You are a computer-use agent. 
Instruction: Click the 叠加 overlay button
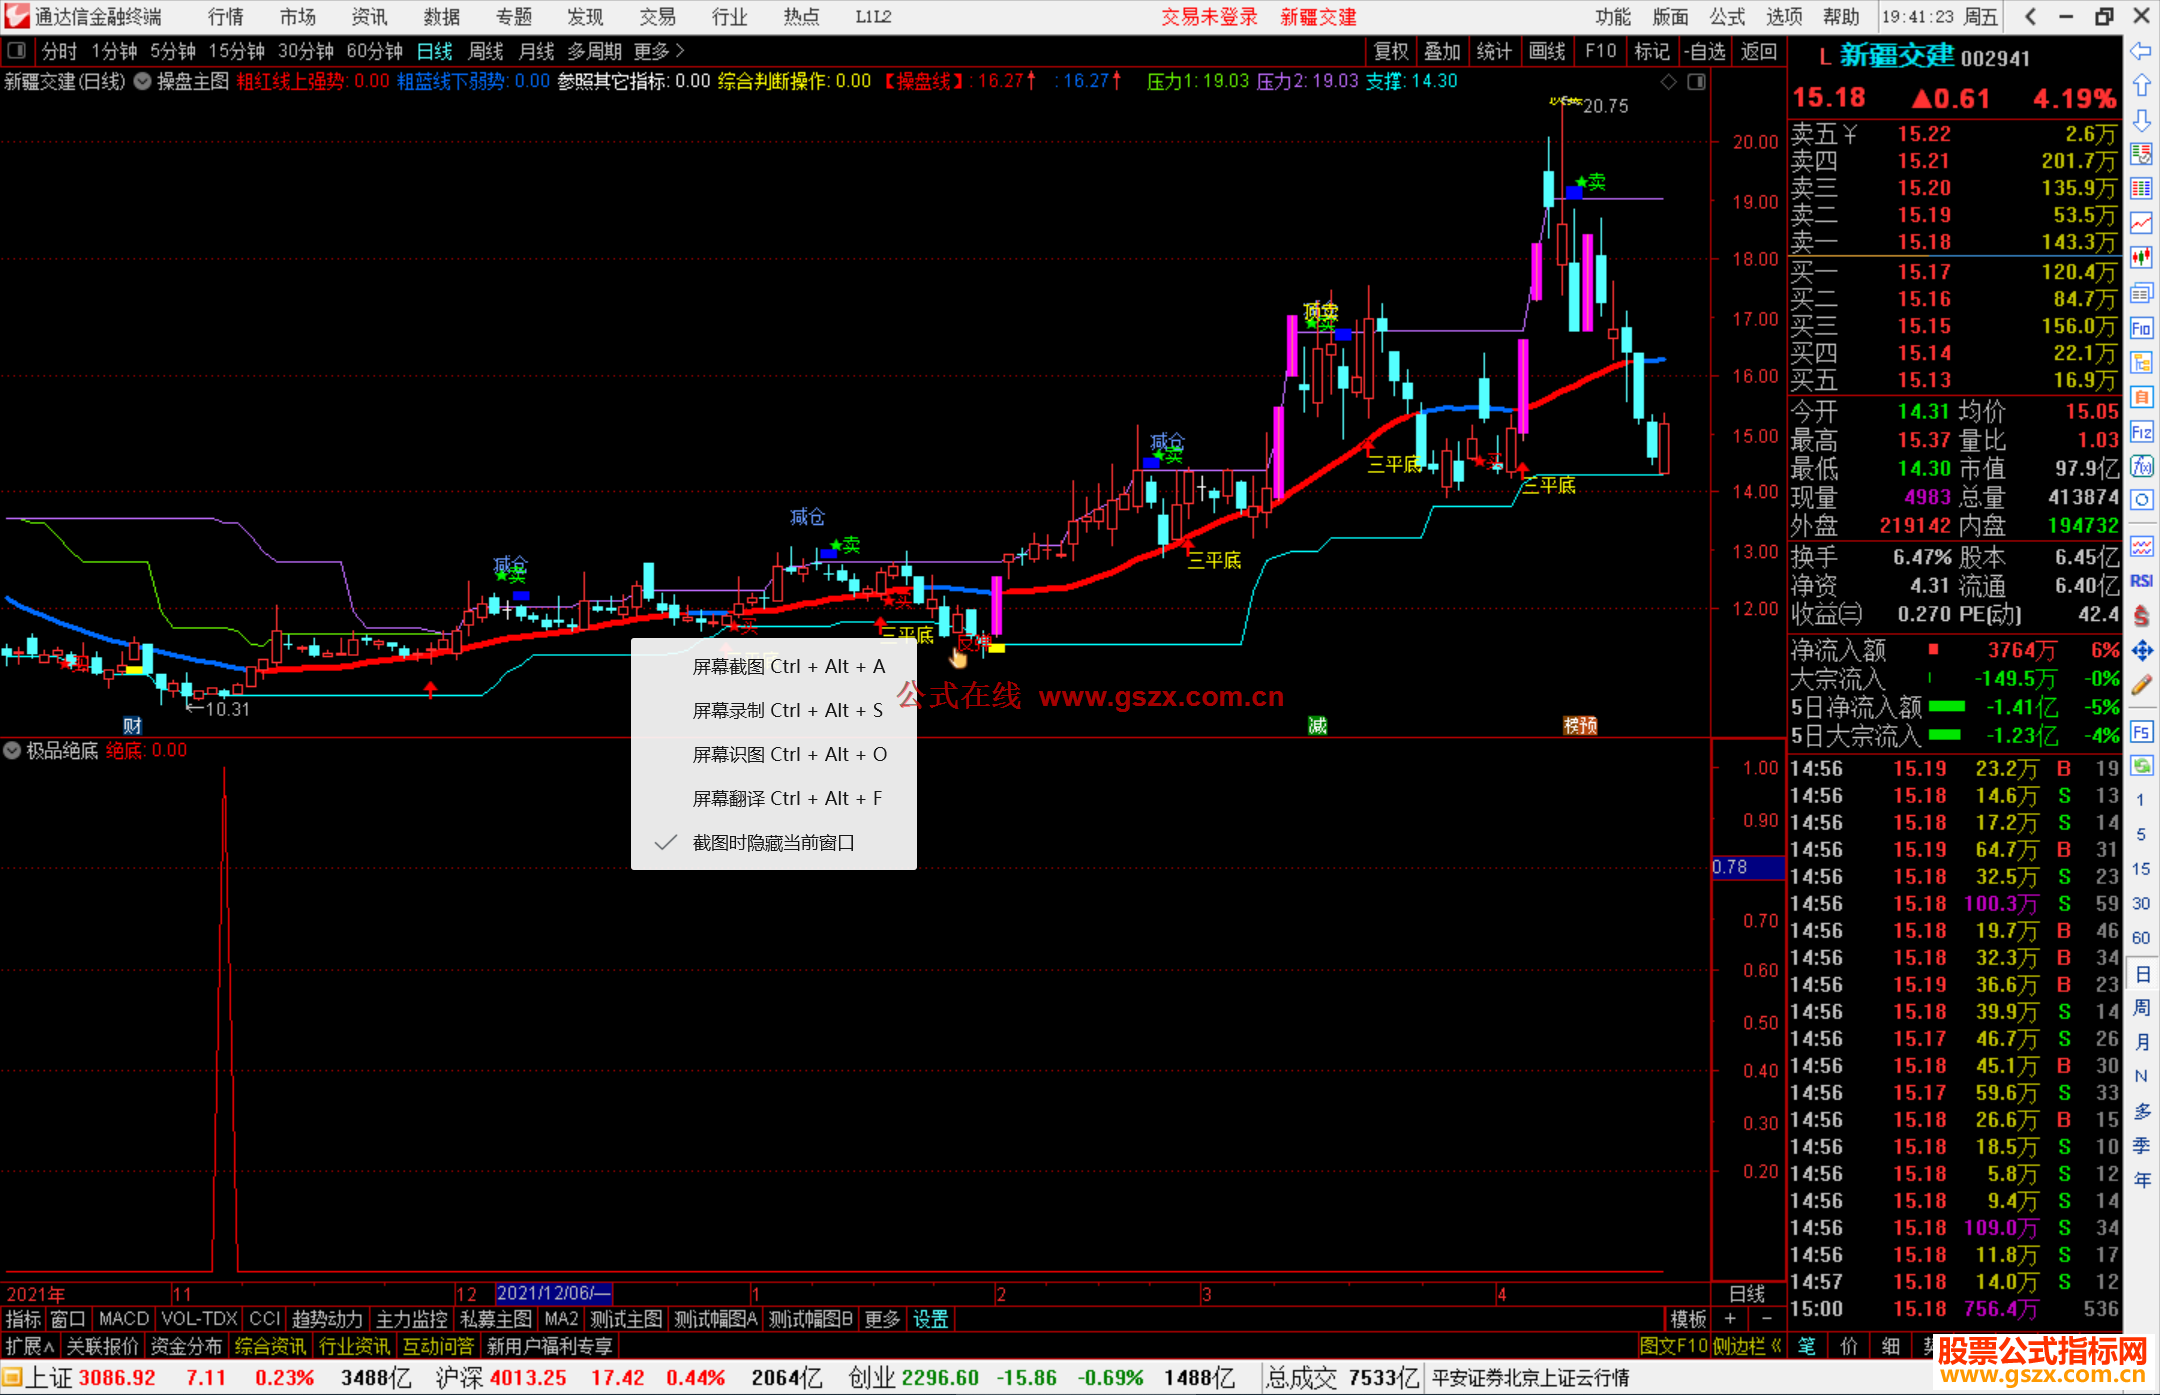pos(1442,51)
